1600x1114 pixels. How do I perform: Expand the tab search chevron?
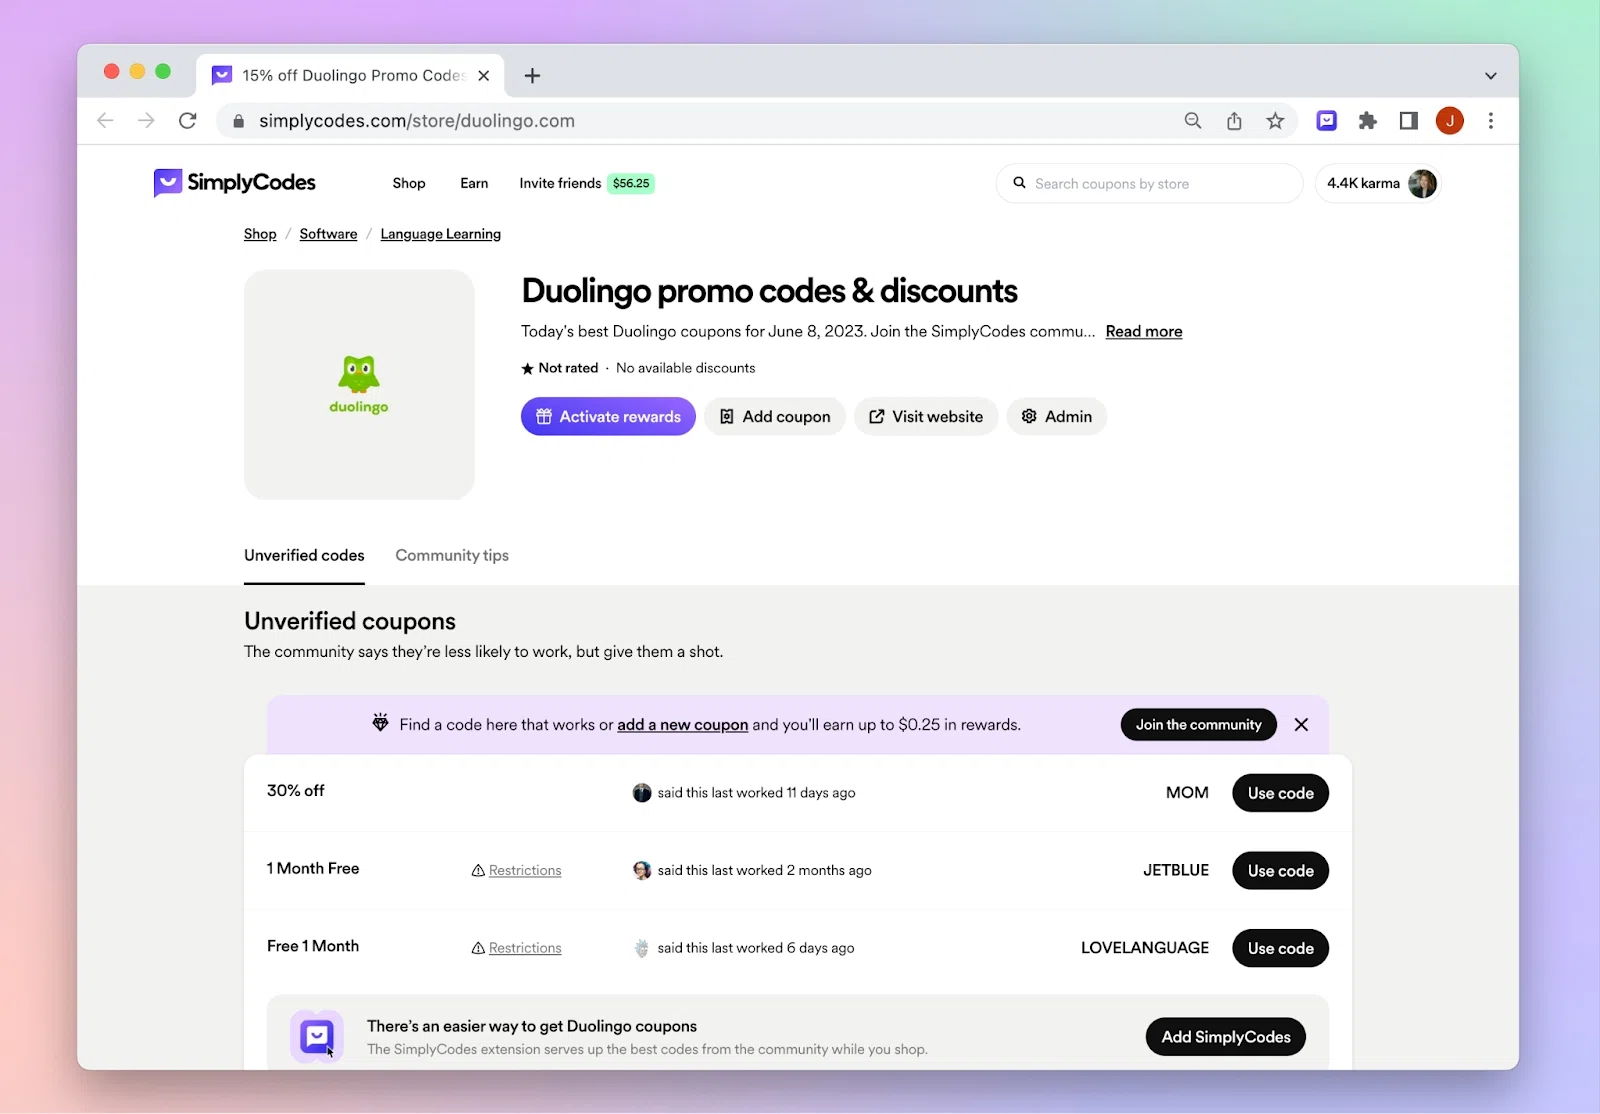tap(1491, 76)
